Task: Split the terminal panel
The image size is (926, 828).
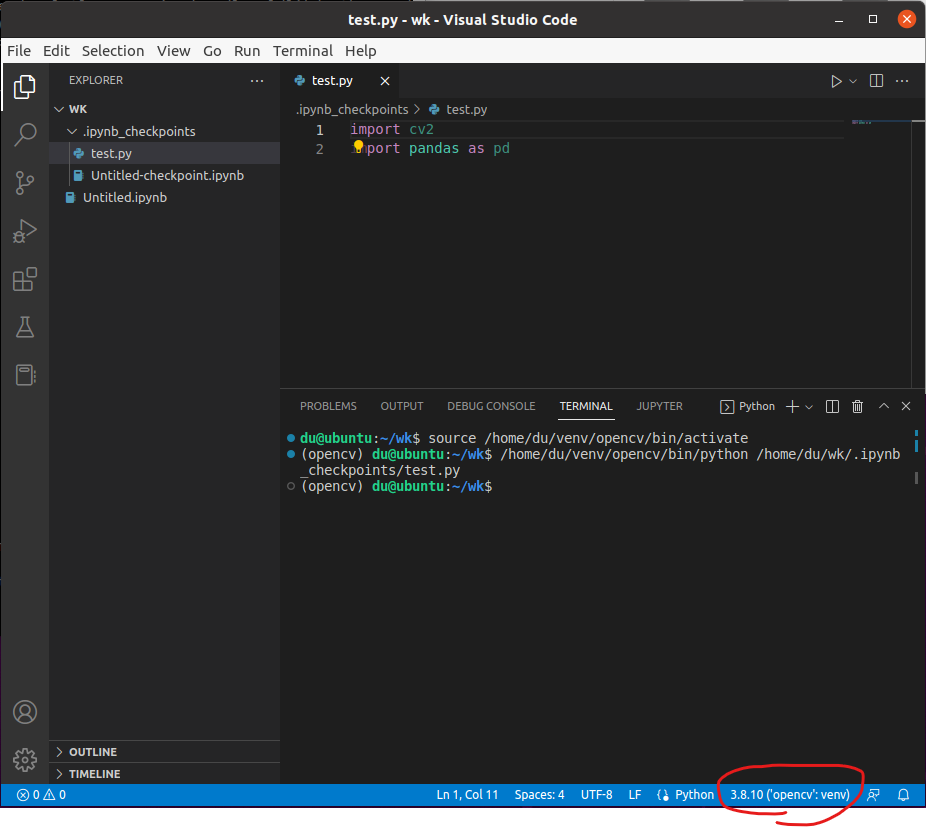Action: (832, 406)
